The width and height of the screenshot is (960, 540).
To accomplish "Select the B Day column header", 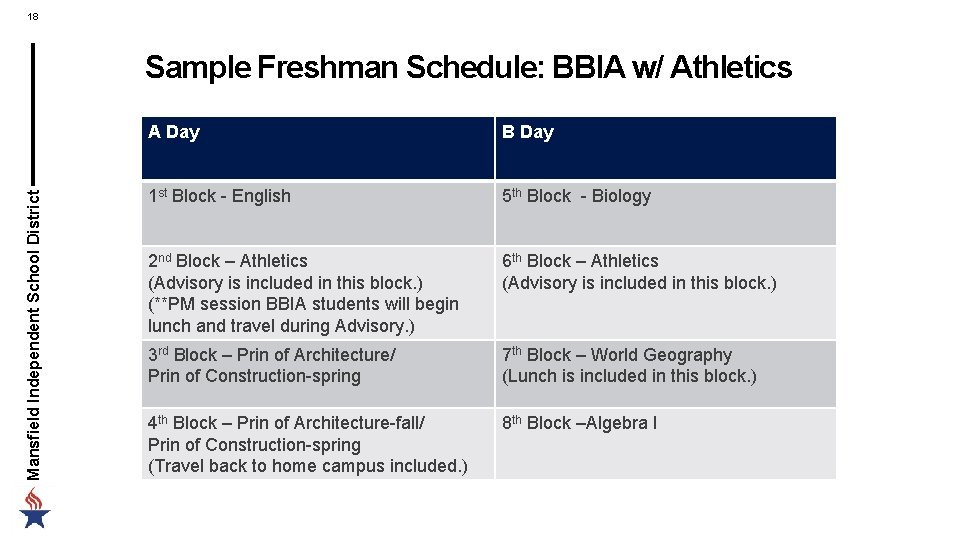I will point(528,132).
